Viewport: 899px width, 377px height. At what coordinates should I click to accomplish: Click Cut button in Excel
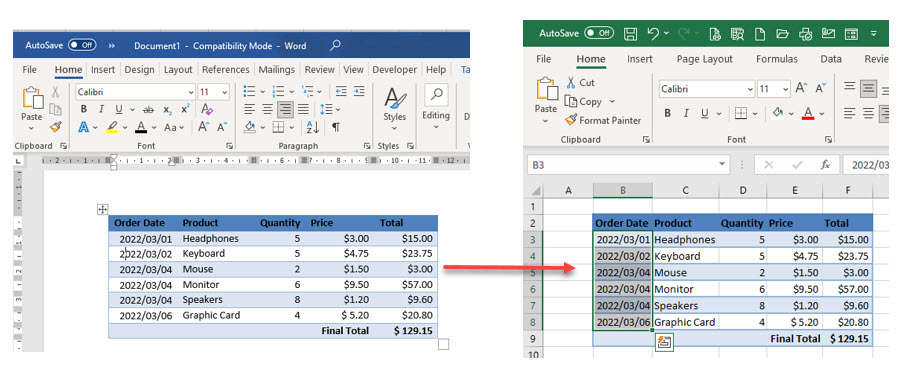coord(581,83)
